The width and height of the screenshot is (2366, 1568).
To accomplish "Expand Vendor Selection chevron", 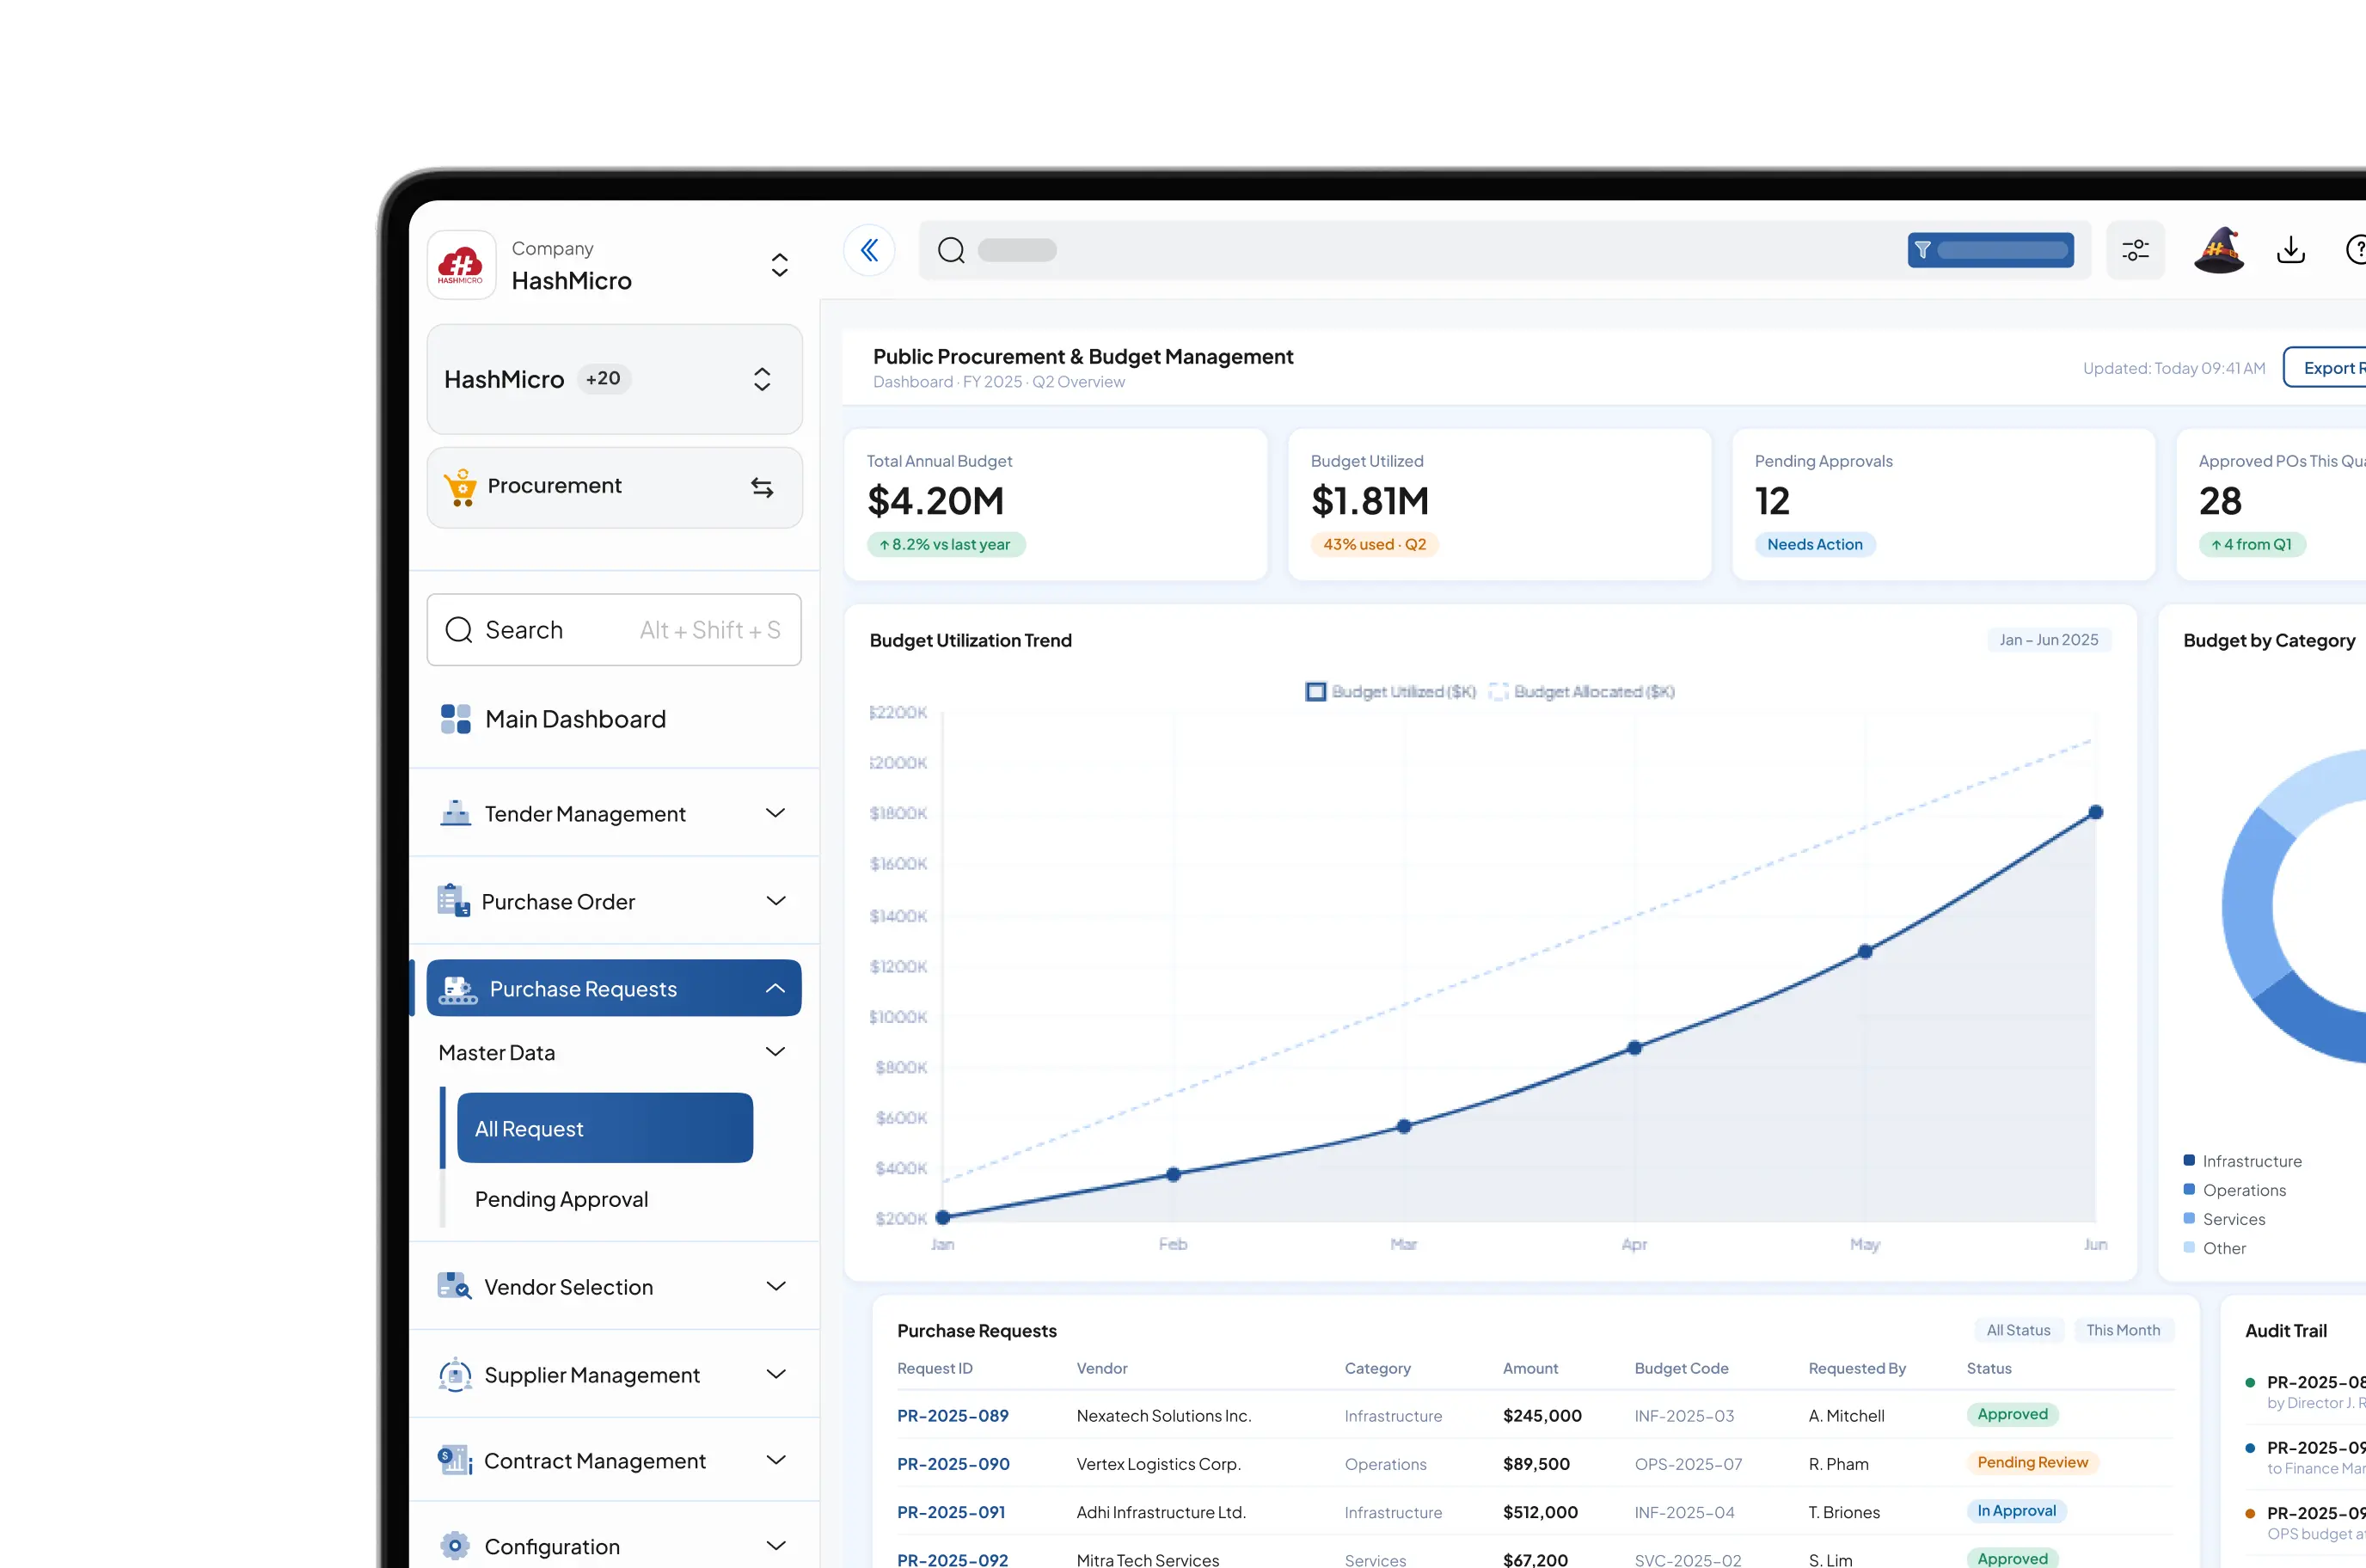I will tap(775, 1286).
